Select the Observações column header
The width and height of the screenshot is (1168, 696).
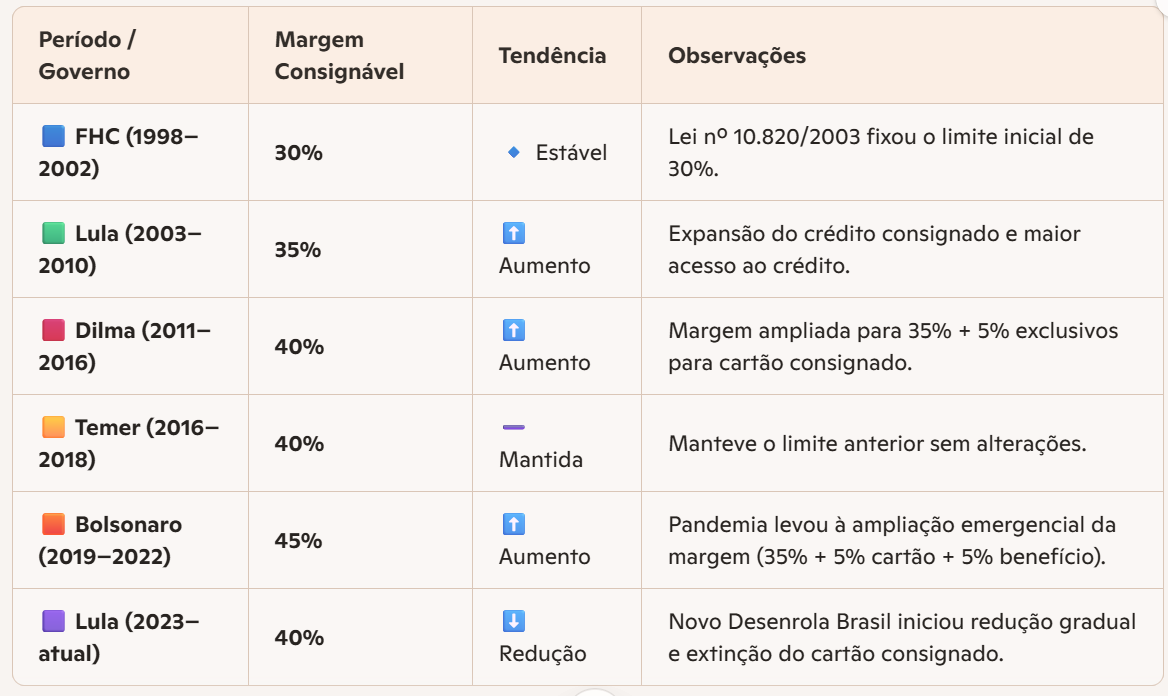pyautogui.click(x=737, y=55)
